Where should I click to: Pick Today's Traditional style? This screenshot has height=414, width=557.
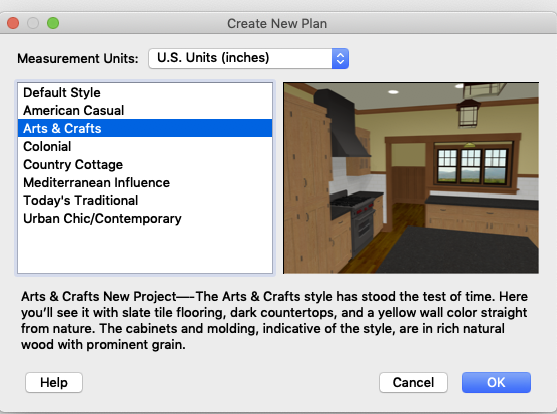(x=145, y=200)
